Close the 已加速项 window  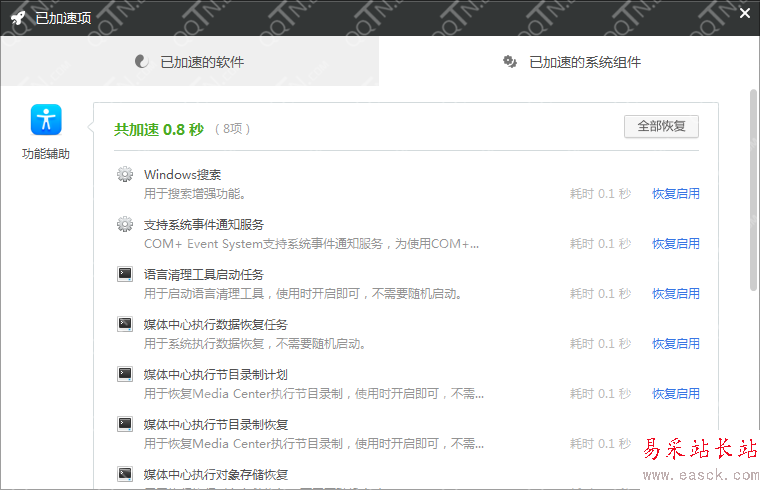pyautogui.click(x=745, y=14)
